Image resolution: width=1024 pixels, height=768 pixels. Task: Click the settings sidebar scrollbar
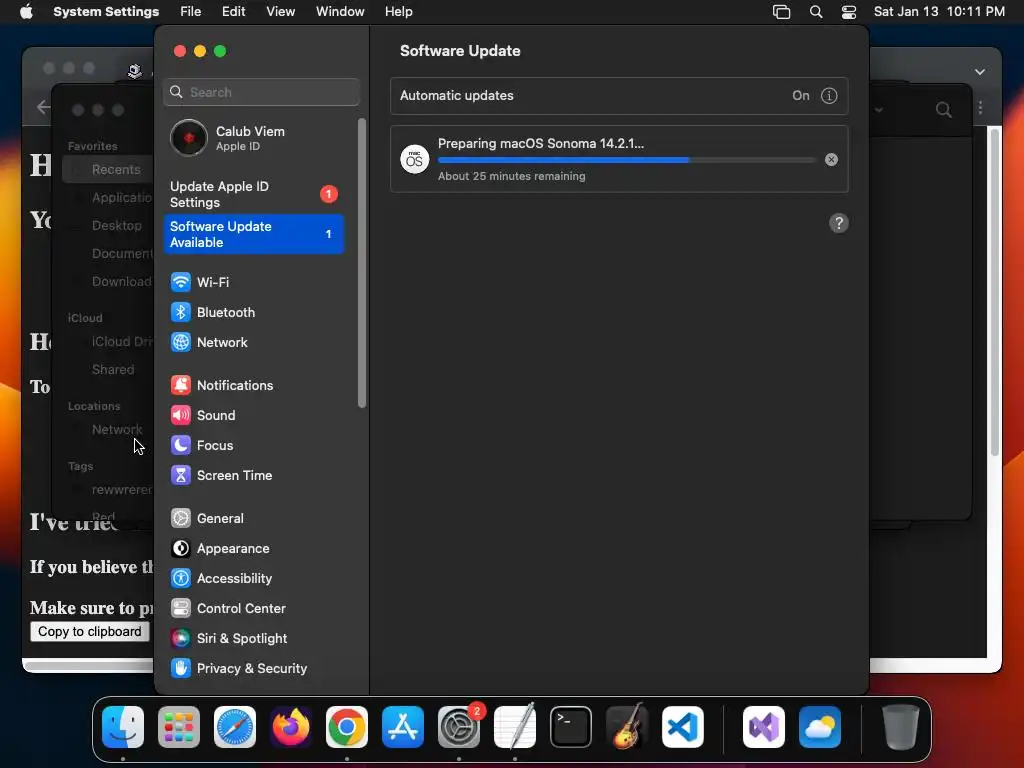pyautogui.click(x=362, y=263)
